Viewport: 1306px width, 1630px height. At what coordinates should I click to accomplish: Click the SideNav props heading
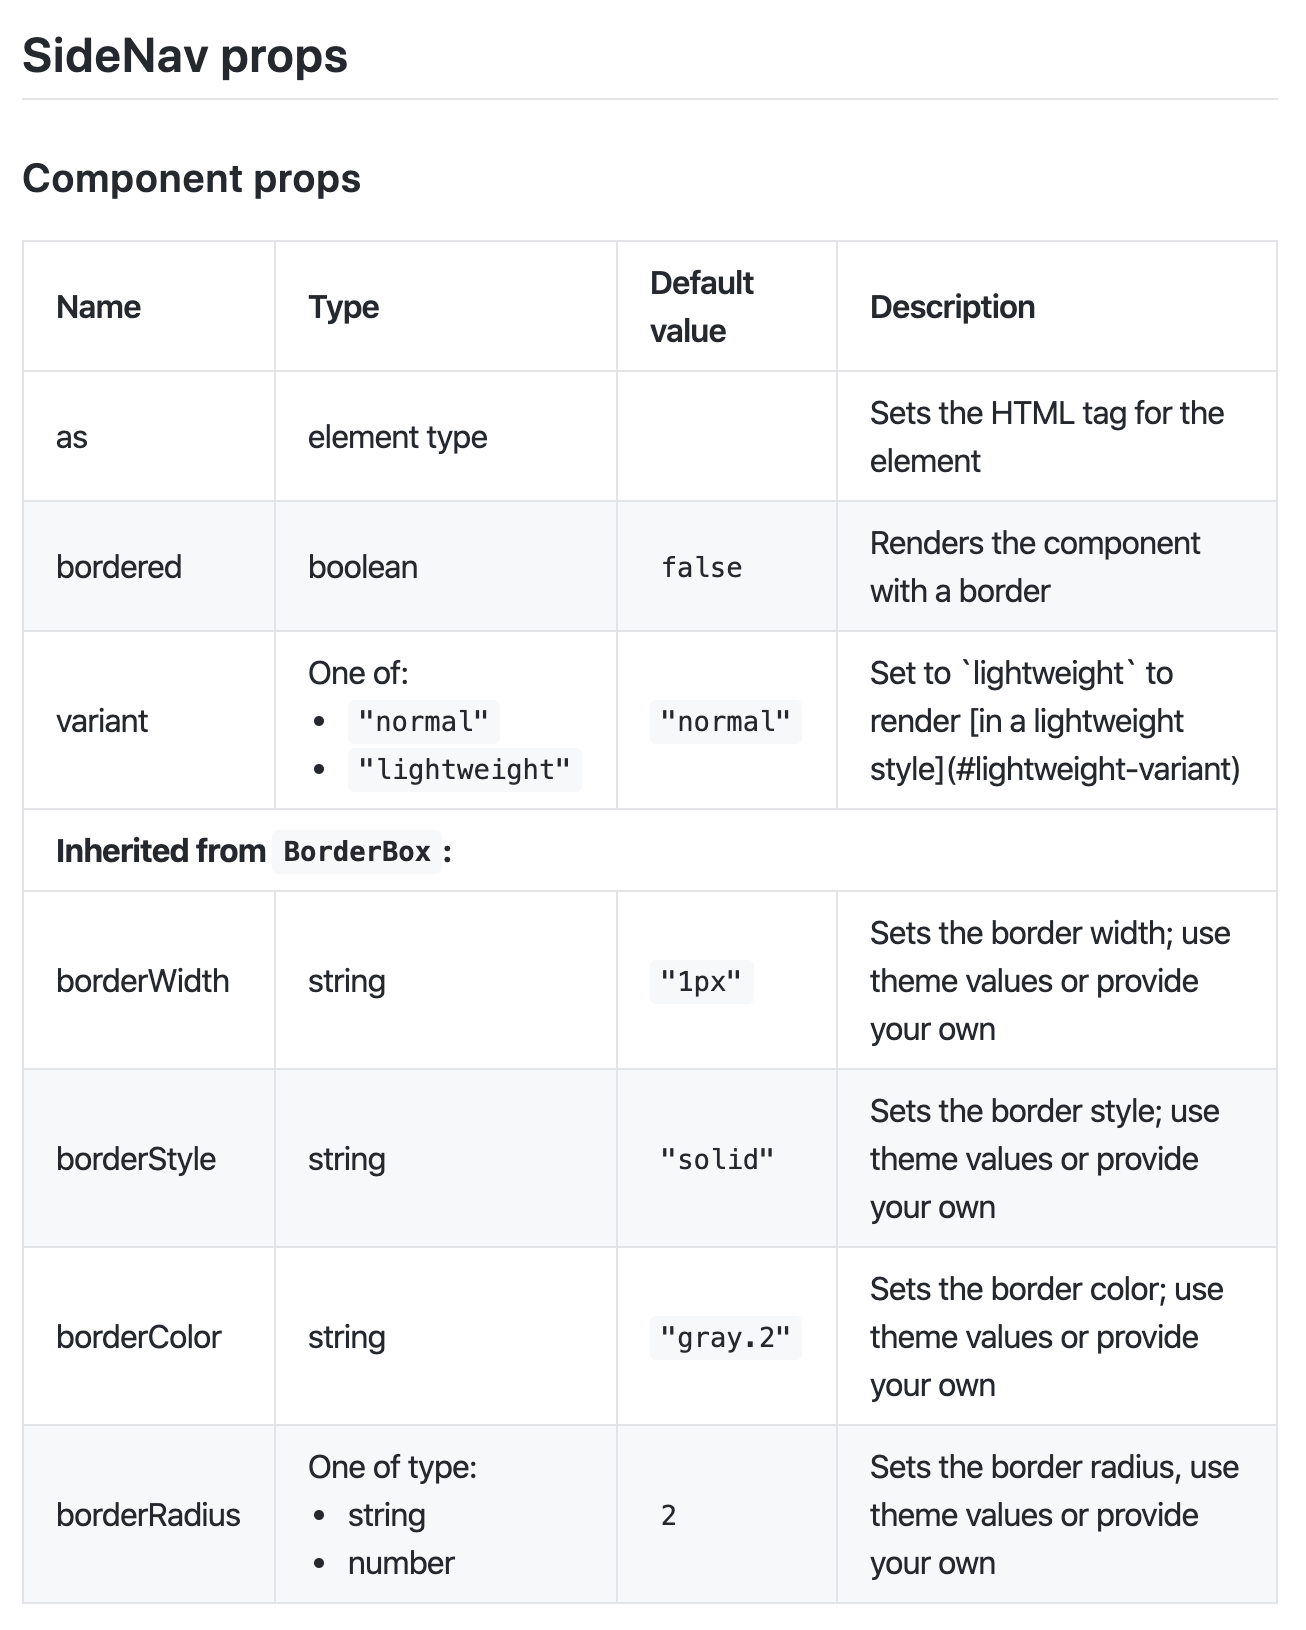185,56
